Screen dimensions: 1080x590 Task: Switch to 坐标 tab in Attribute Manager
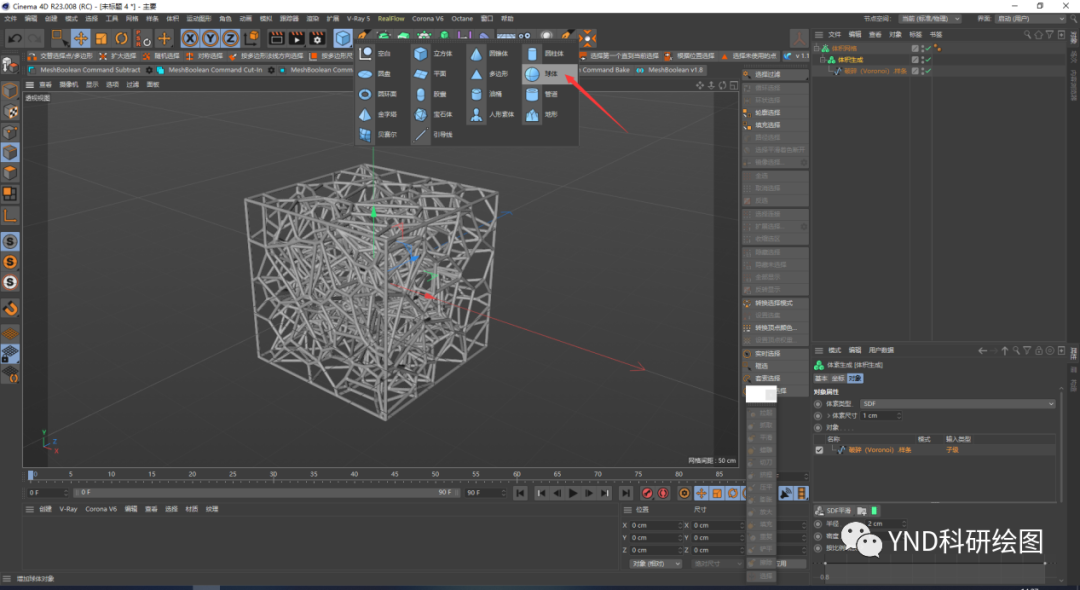tap(838, 379)
